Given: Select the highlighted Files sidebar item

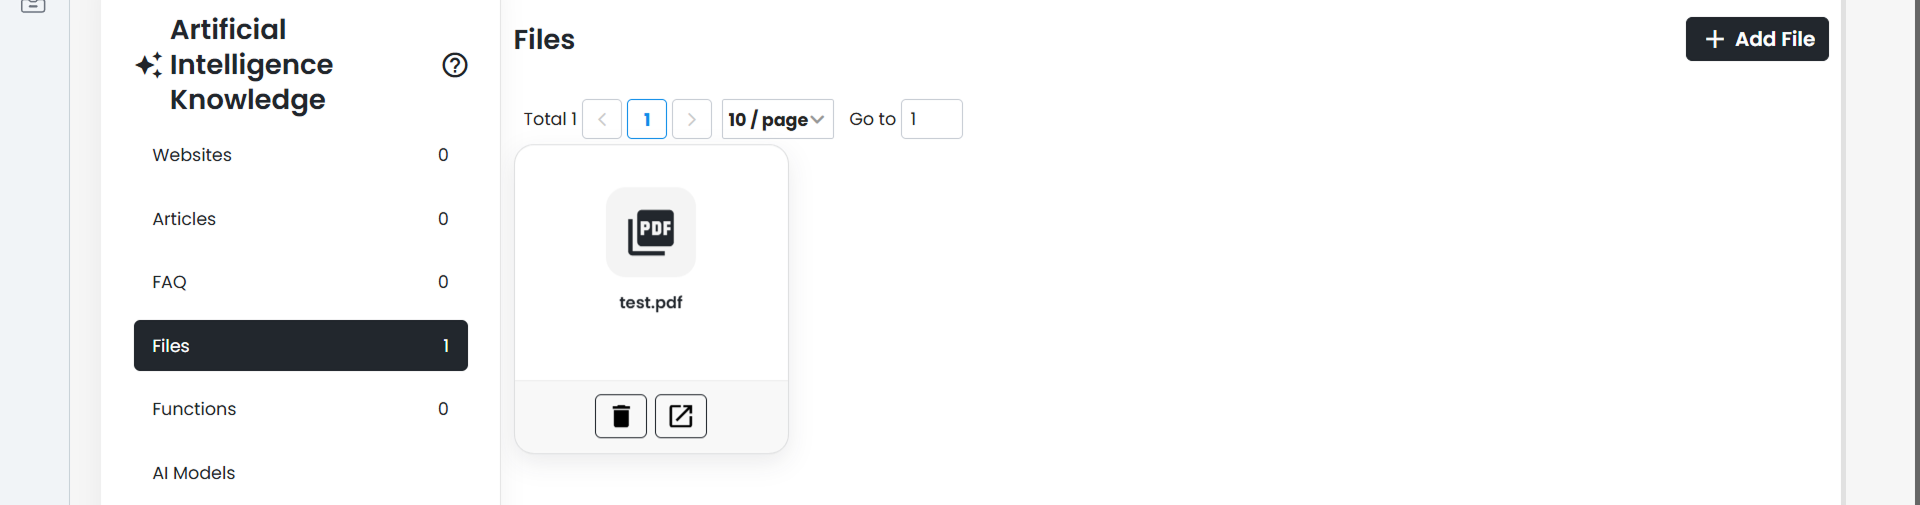Looking at the screenshot, I should [301, 345].
